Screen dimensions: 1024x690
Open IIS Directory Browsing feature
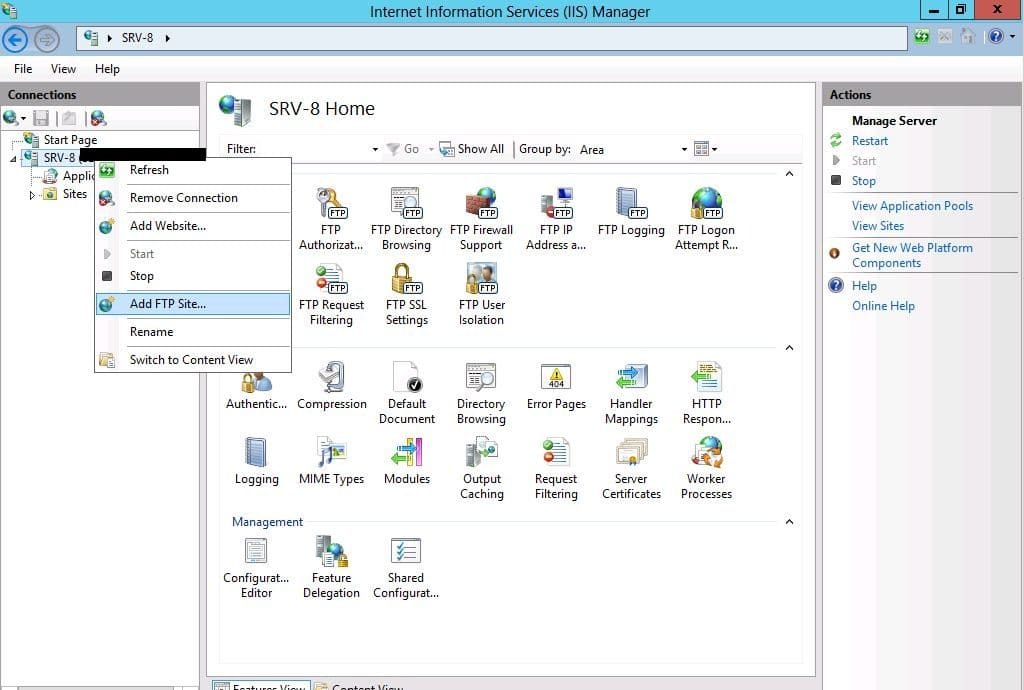[x=481, y=393]
